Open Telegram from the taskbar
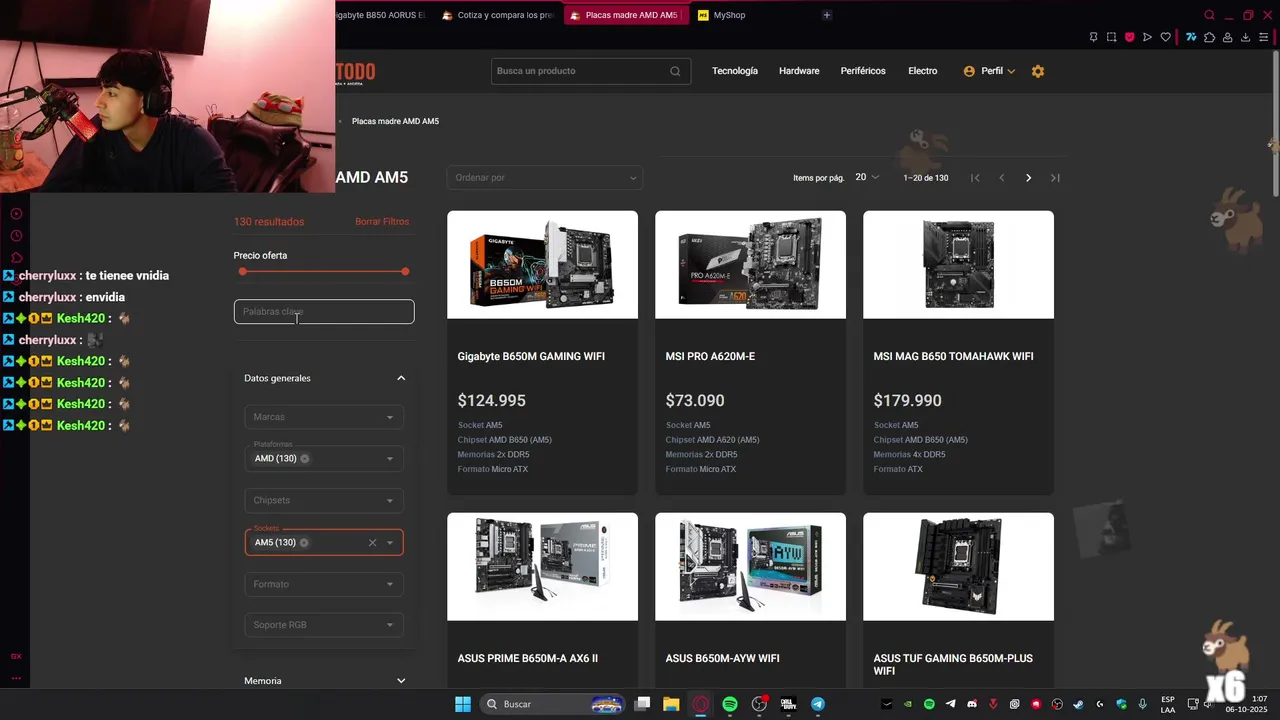The image size is (1280, 720). 818,704
